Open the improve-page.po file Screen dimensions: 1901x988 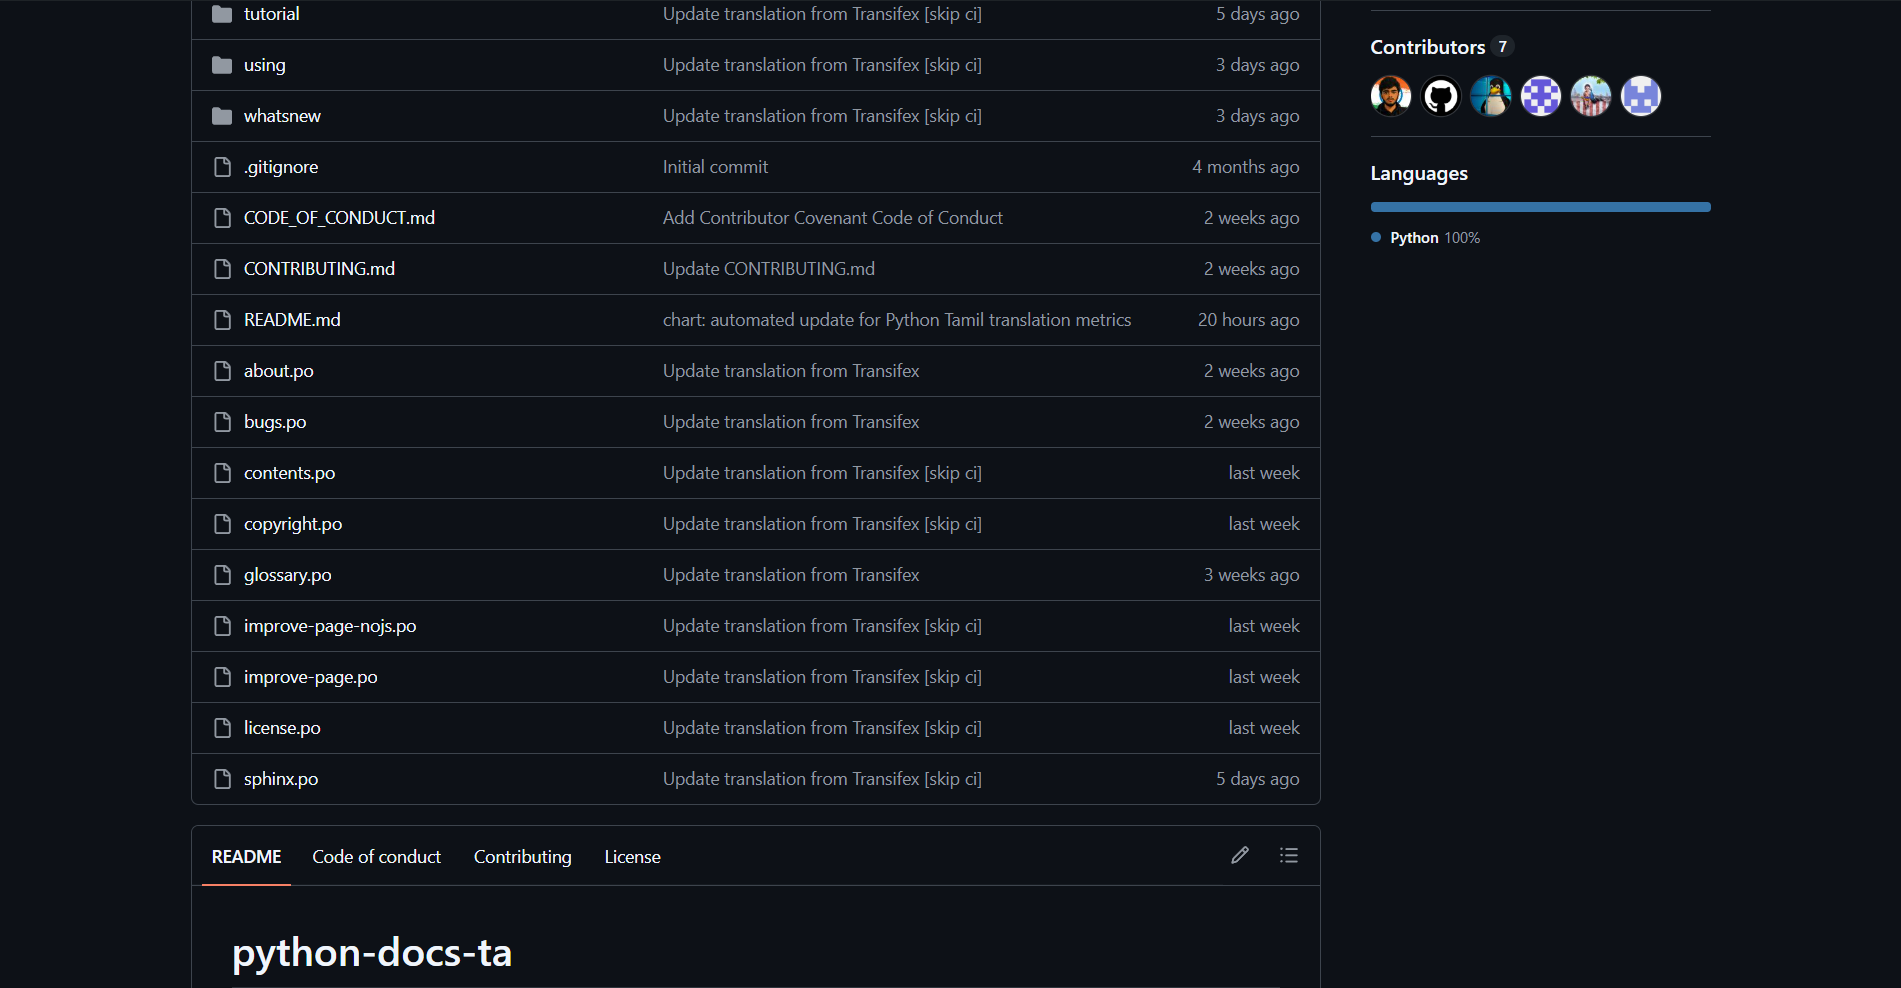click(x=310, y=677)
